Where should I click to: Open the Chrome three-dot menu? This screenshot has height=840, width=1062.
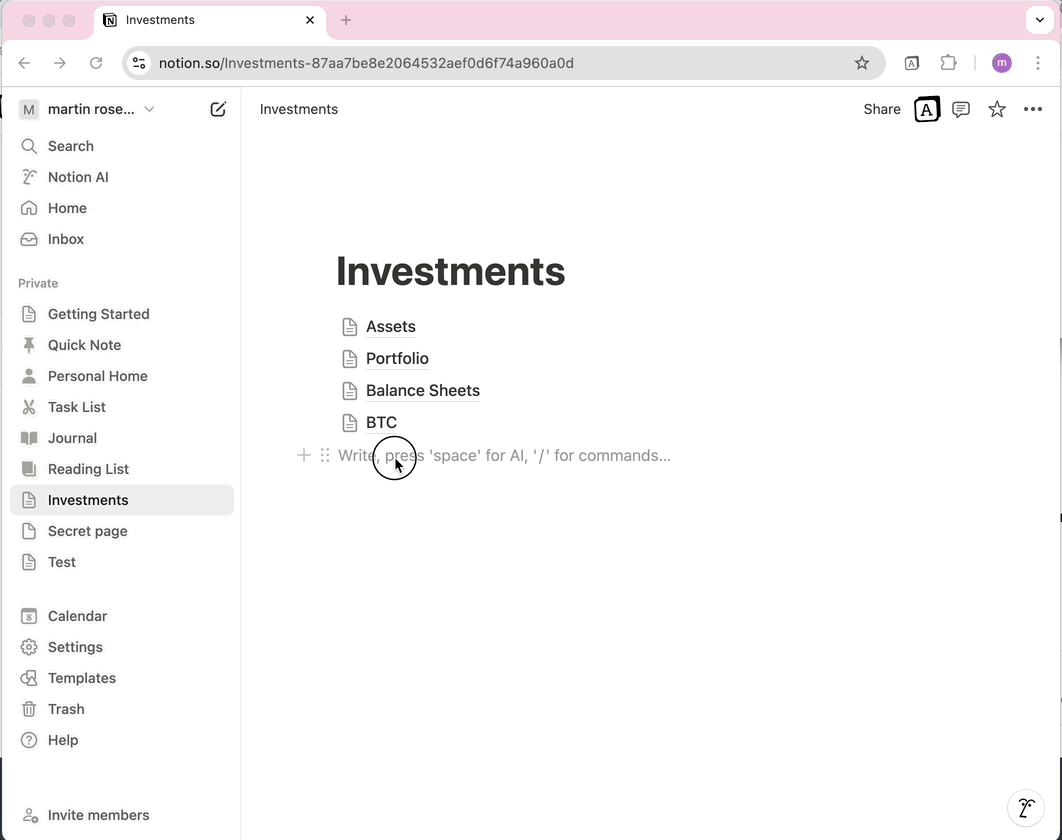[1038, 63]
